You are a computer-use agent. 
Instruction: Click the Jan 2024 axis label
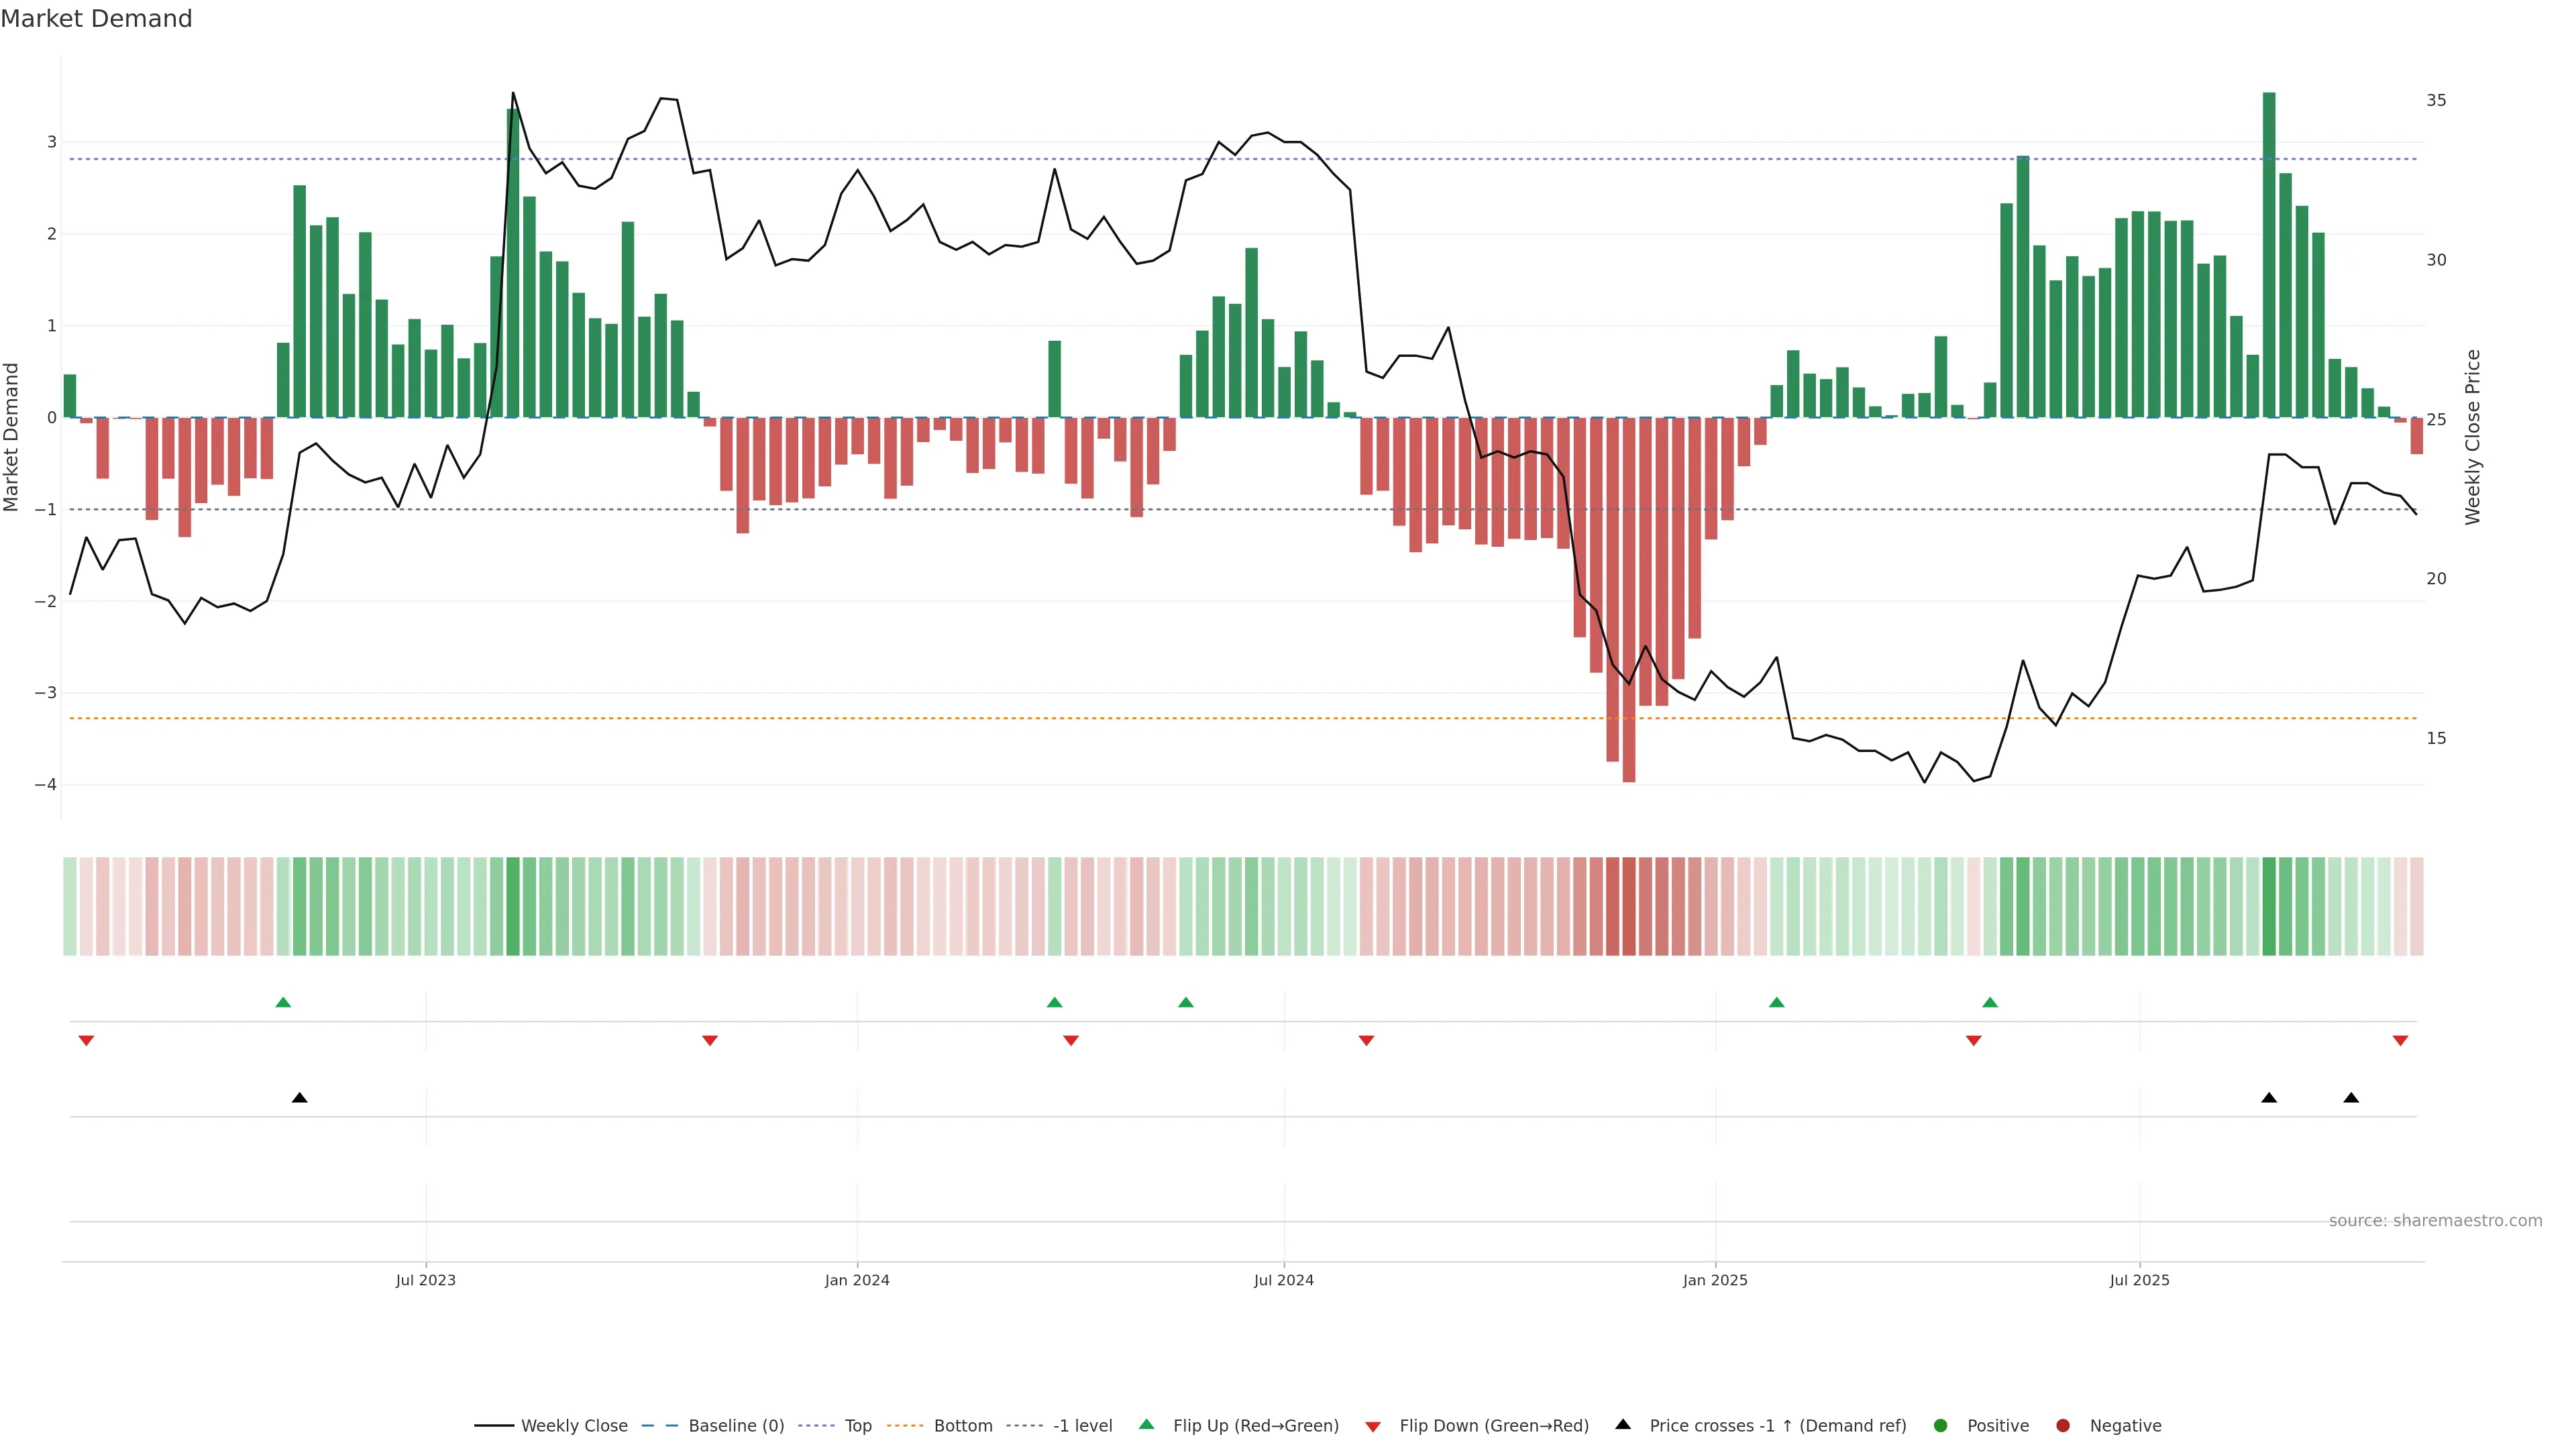coord(857,1280)
